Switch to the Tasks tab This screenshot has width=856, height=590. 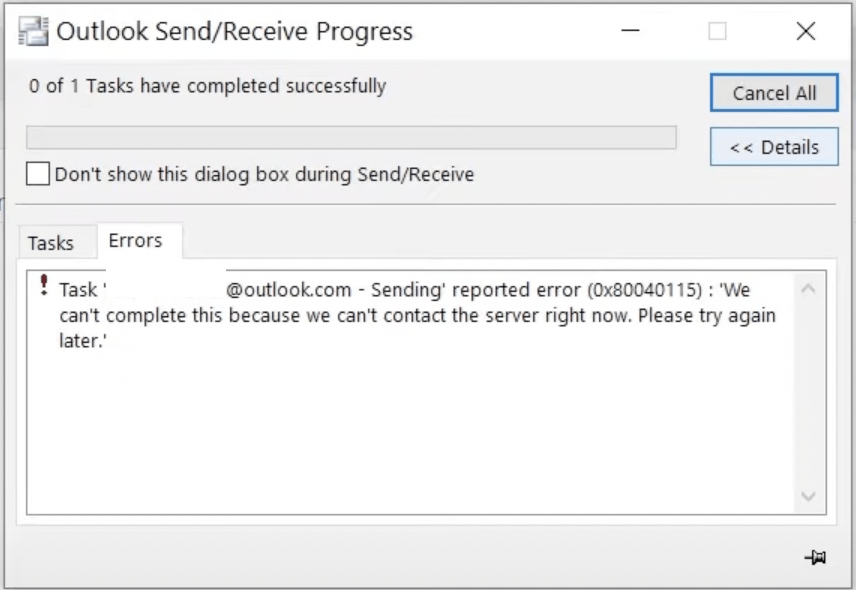click(x=51, y=243)
